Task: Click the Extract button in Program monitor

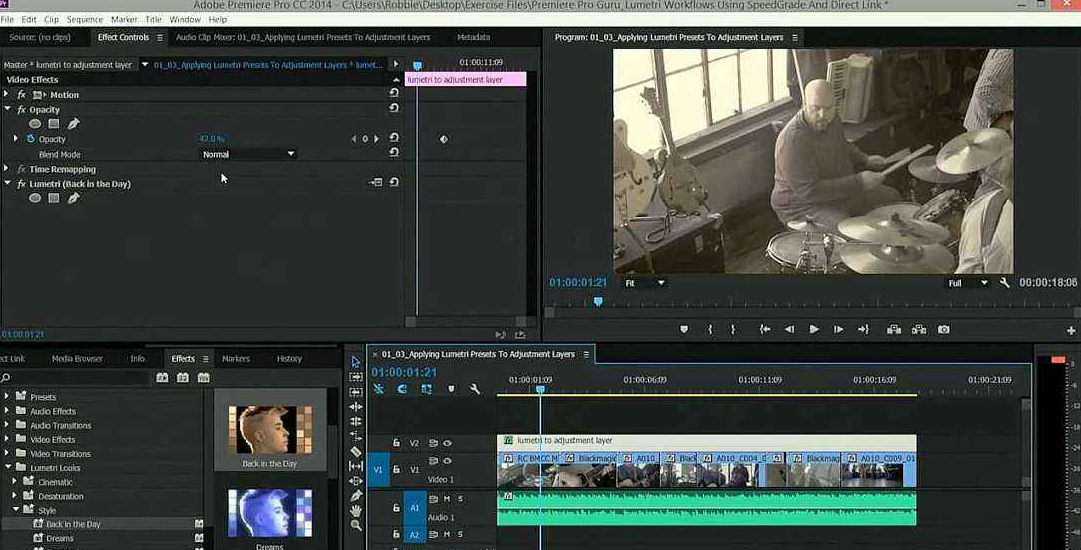Action: point(919,329)
